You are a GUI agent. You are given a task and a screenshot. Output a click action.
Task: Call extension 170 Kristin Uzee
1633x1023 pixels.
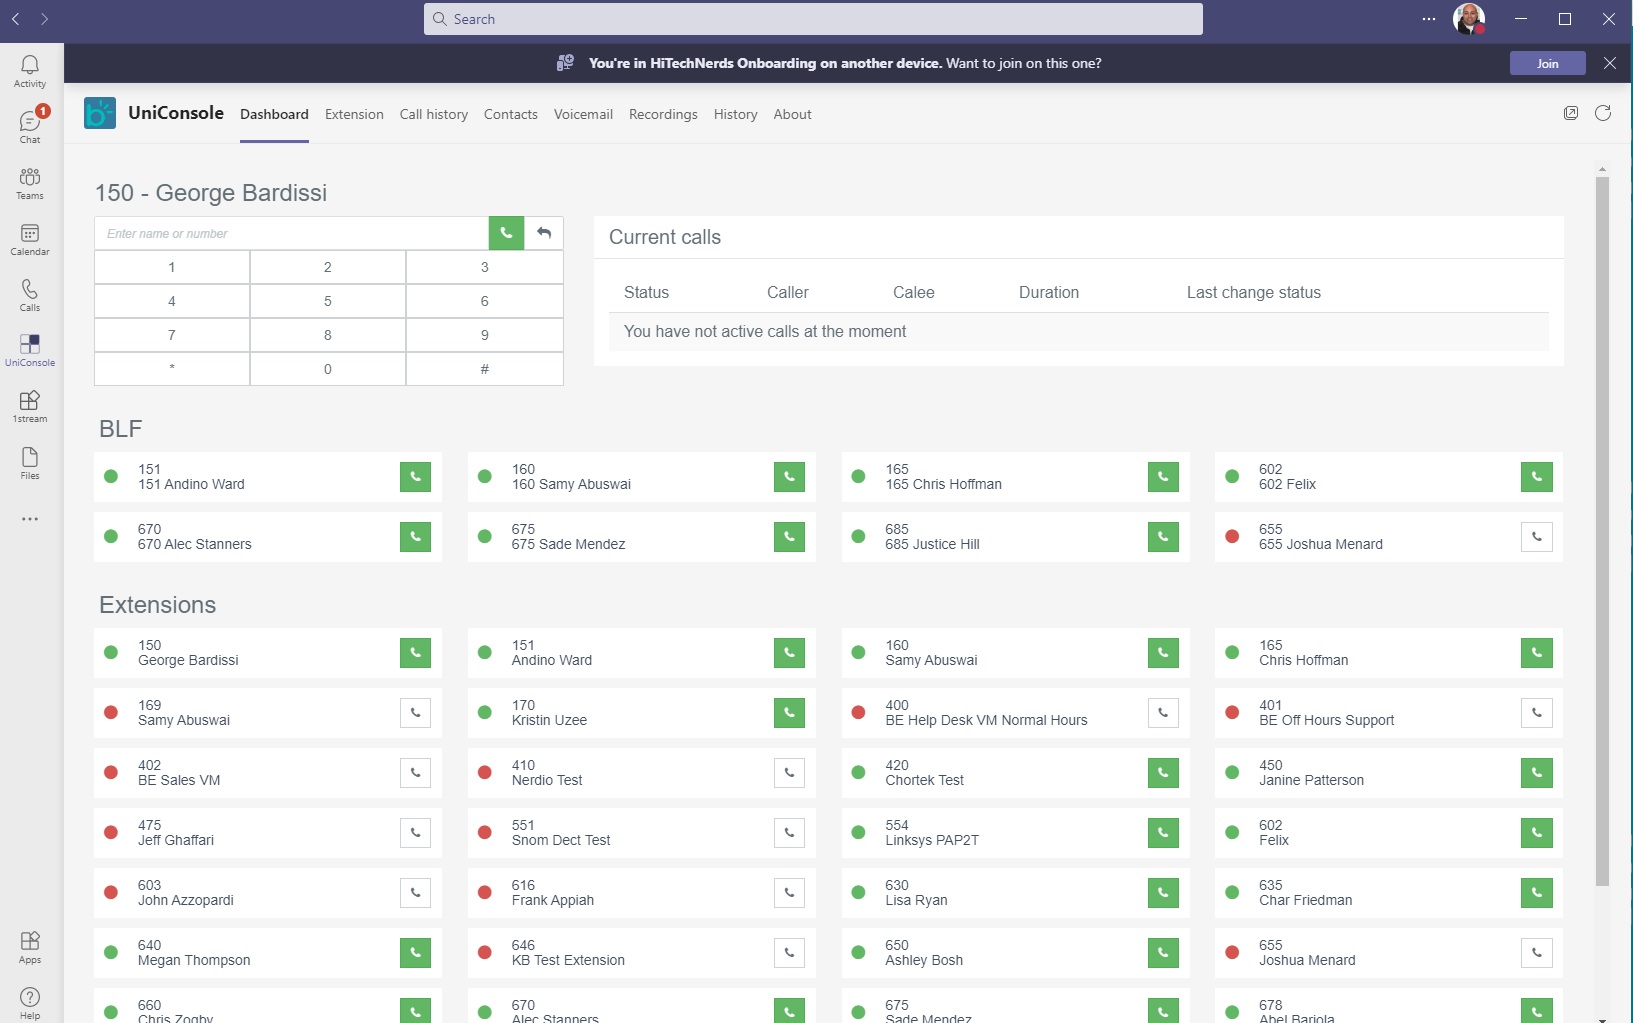point(789,713)
